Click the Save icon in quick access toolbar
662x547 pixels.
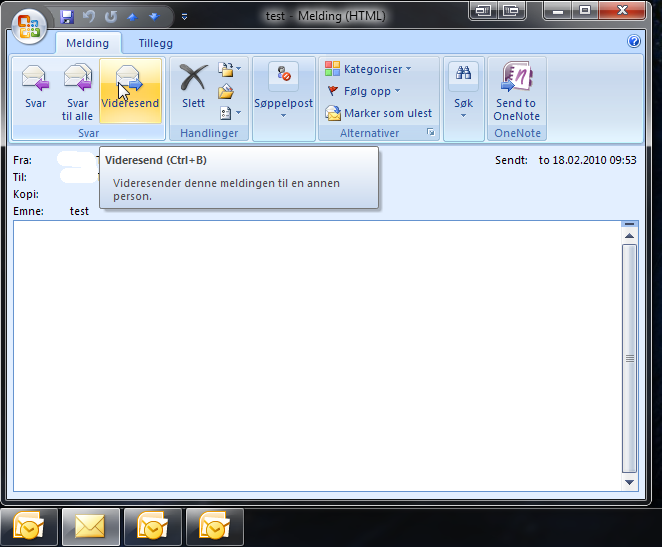click(x=67, y=17)
